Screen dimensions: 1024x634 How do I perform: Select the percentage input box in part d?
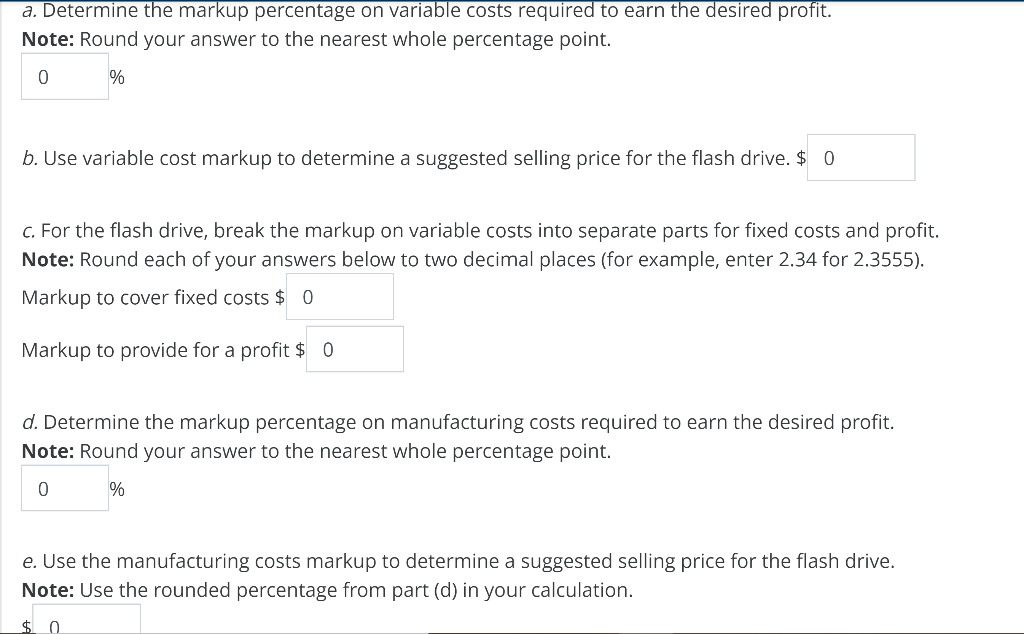click(64, 488)
